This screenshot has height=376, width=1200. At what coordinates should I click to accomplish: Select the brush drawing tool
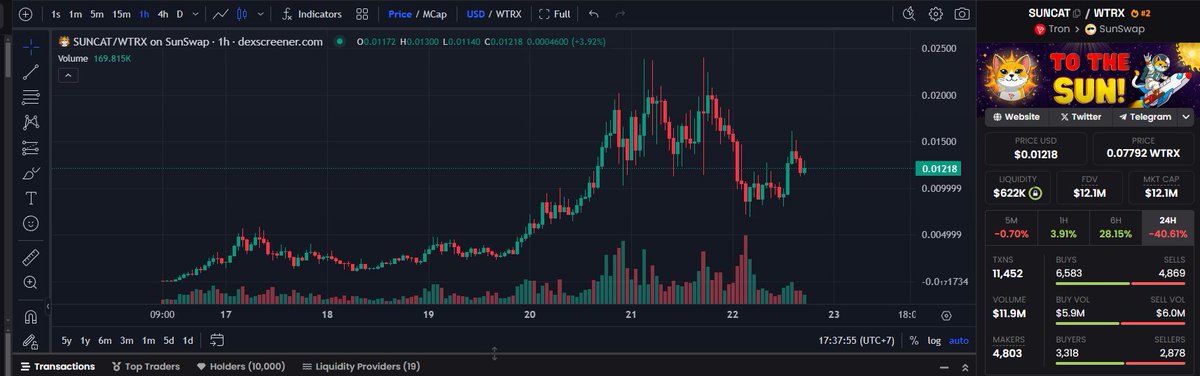point(31,173)
